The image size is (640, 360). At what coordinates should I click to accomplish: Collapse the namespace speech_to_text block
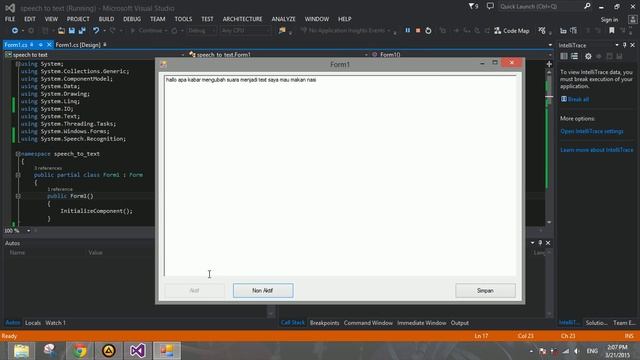tap(18, 154)
